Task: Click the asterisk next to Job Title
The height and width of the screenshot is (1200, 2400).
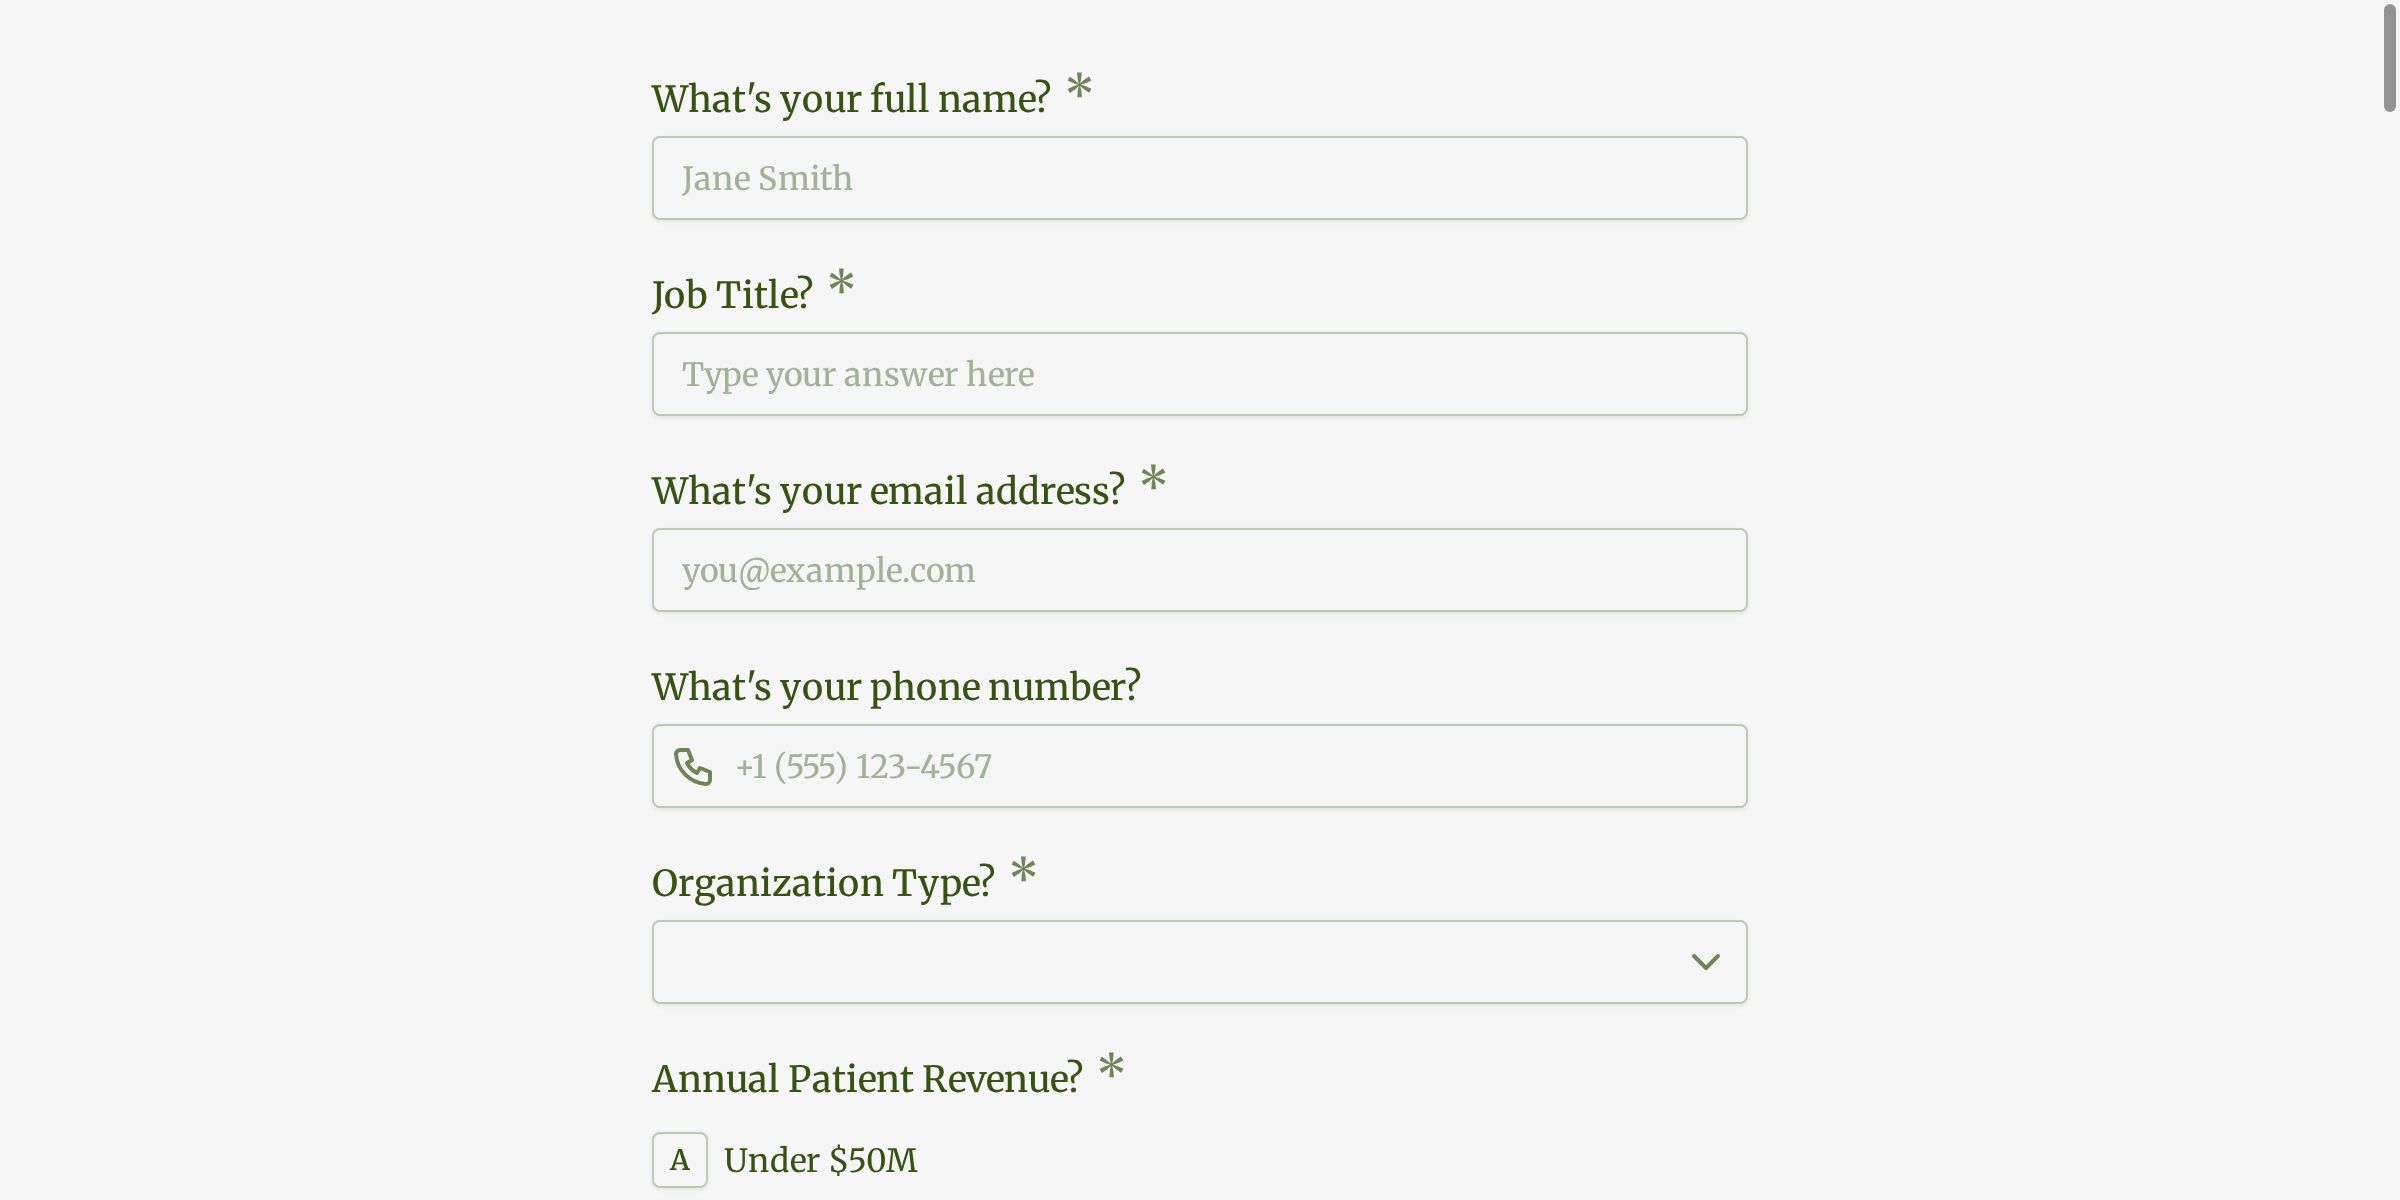Action: pyautogui.click(x=841, y=285)
